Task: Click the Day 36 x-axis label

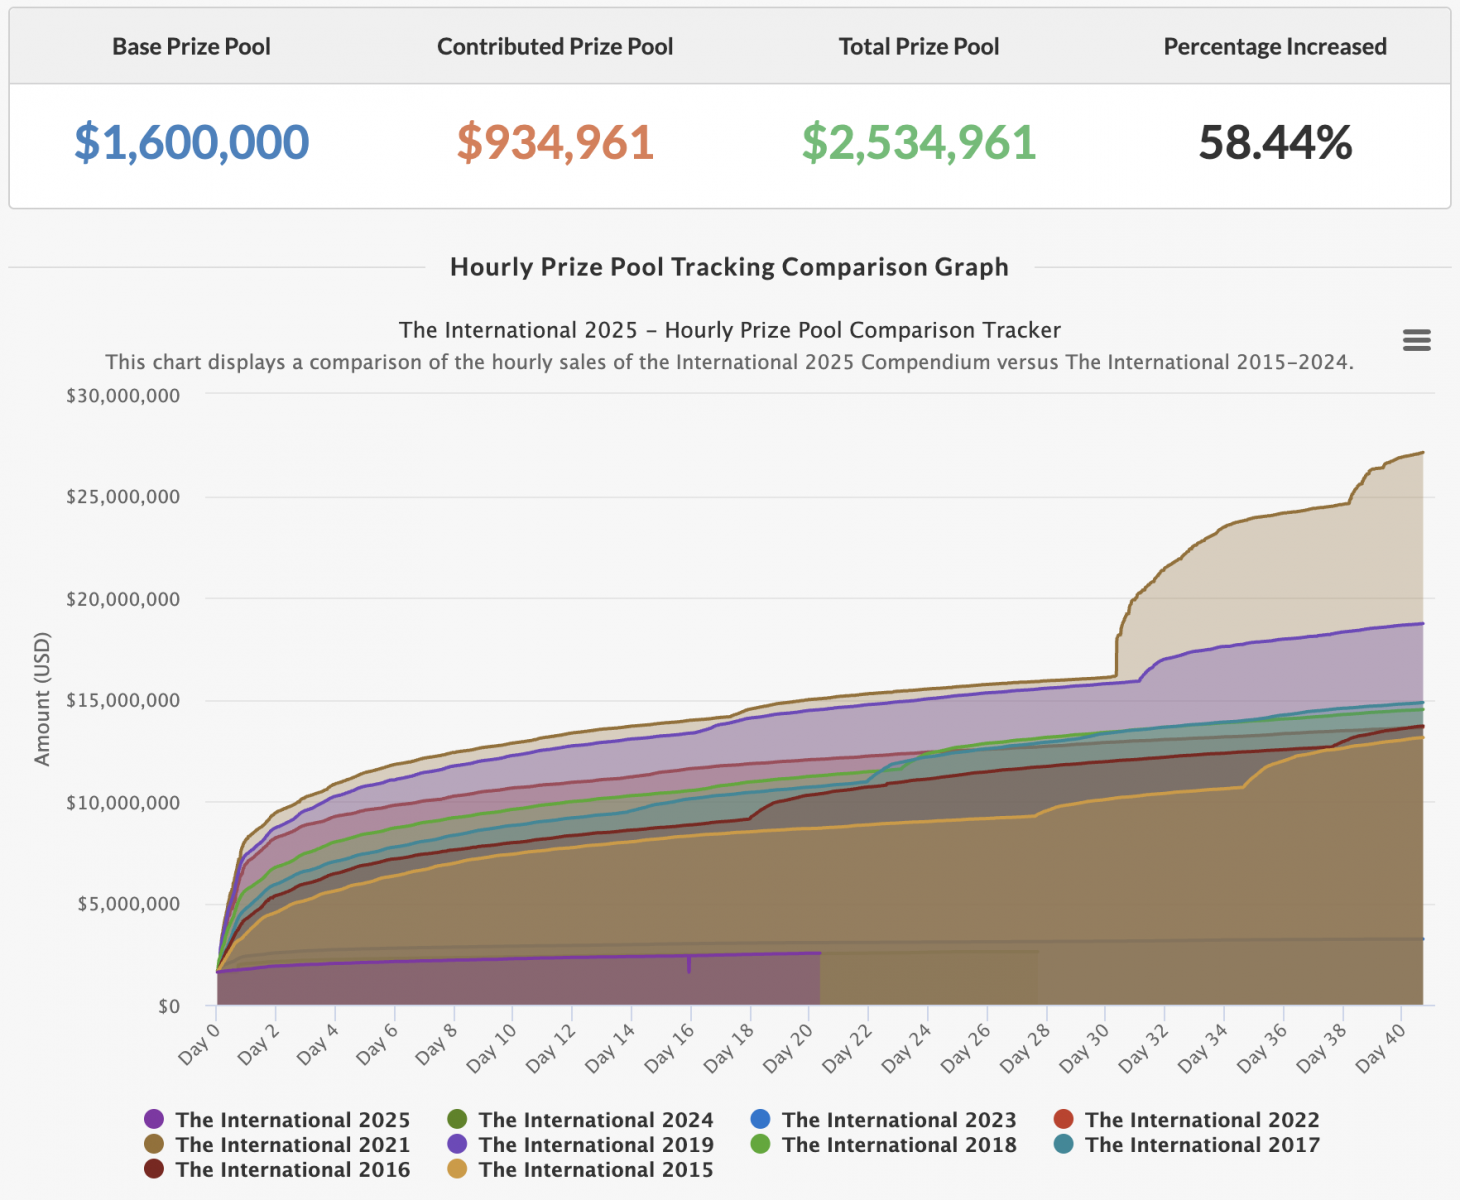Action: (x=1264, y=1047)
